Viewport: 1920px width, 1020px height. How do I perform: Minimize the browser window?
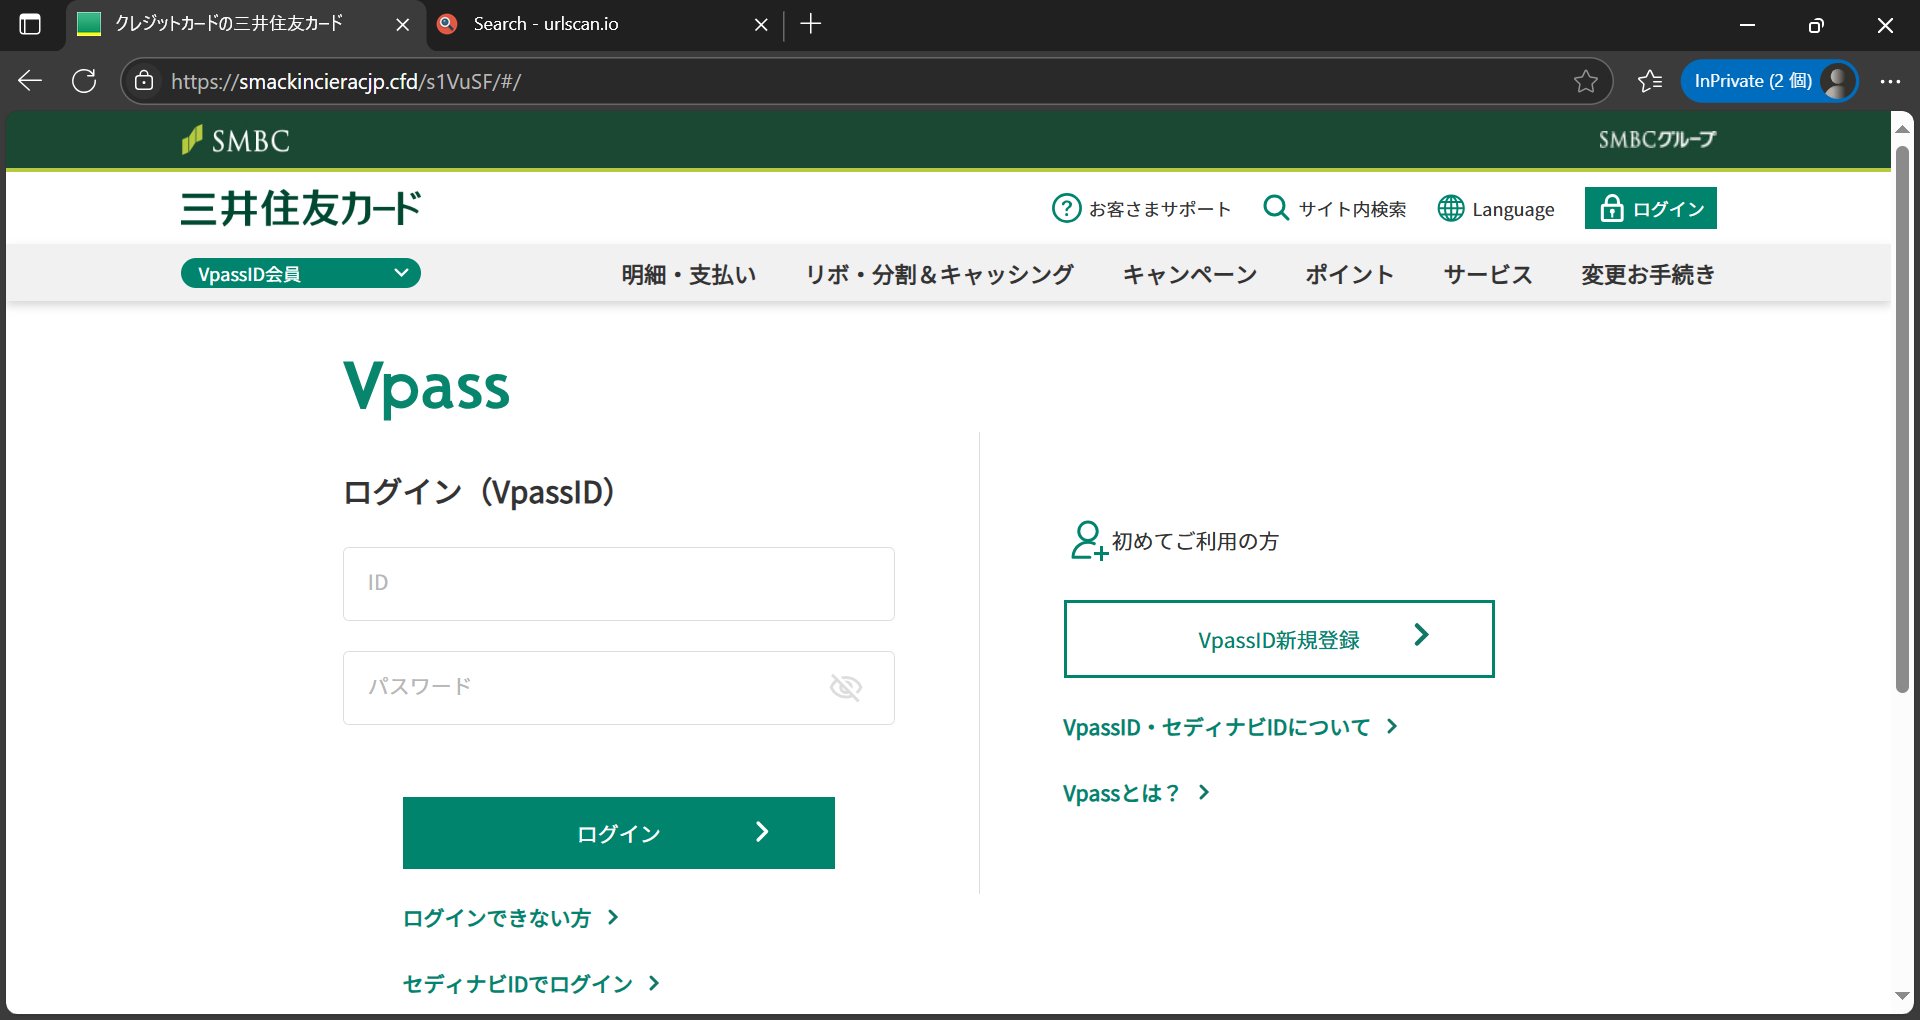tap(1747, 25)
